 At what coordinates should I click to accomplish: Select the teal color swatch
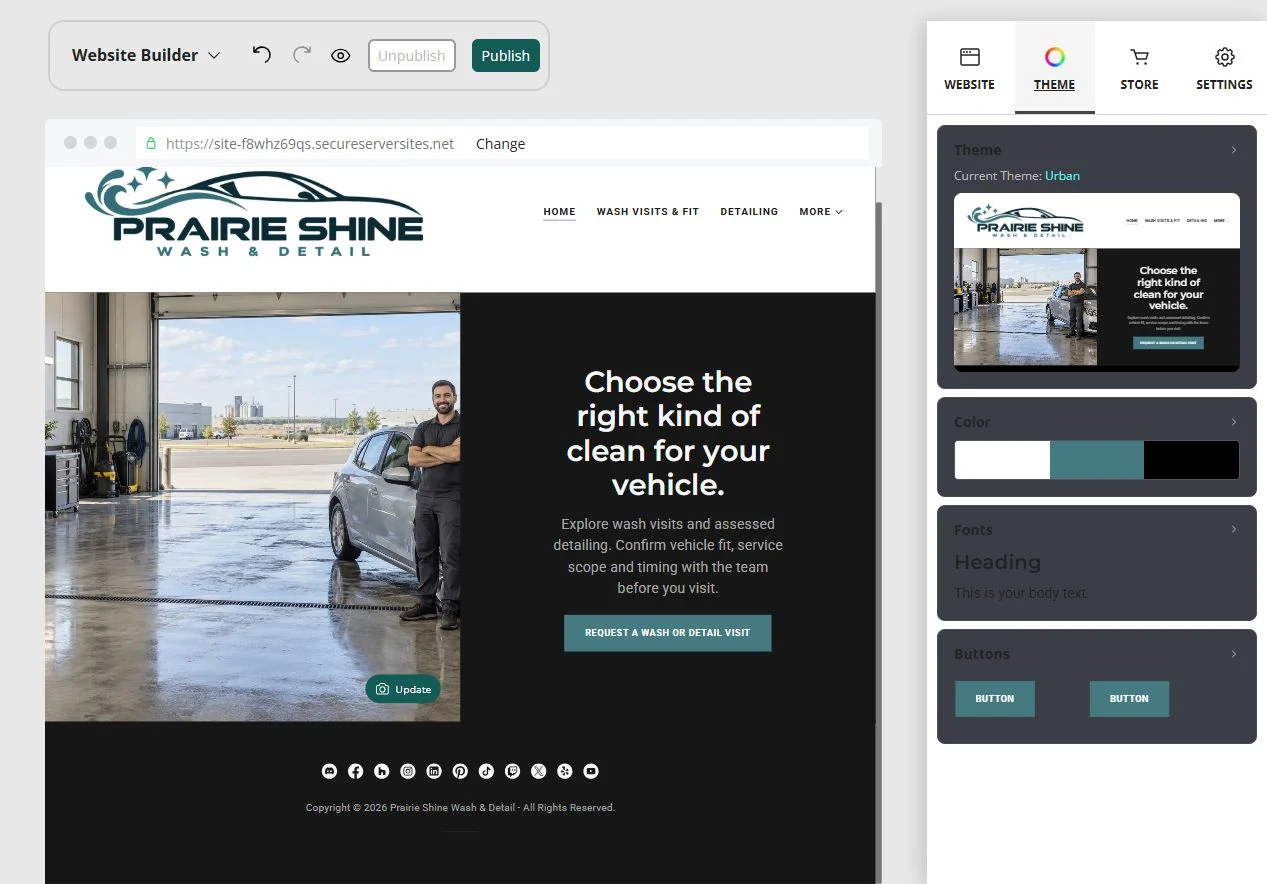pos(1097,460)
